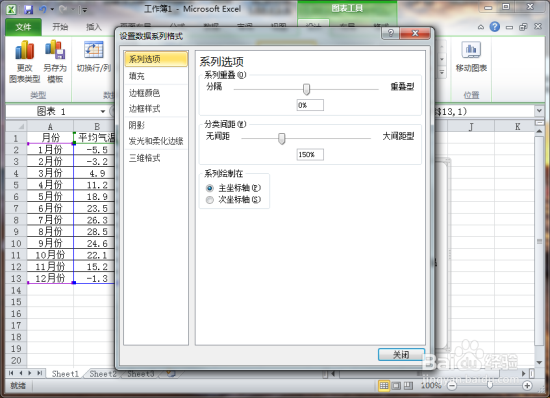Click the Gap Width 150% input field
550x398 pixels.
pyautogui.click(x=310, y=155)
